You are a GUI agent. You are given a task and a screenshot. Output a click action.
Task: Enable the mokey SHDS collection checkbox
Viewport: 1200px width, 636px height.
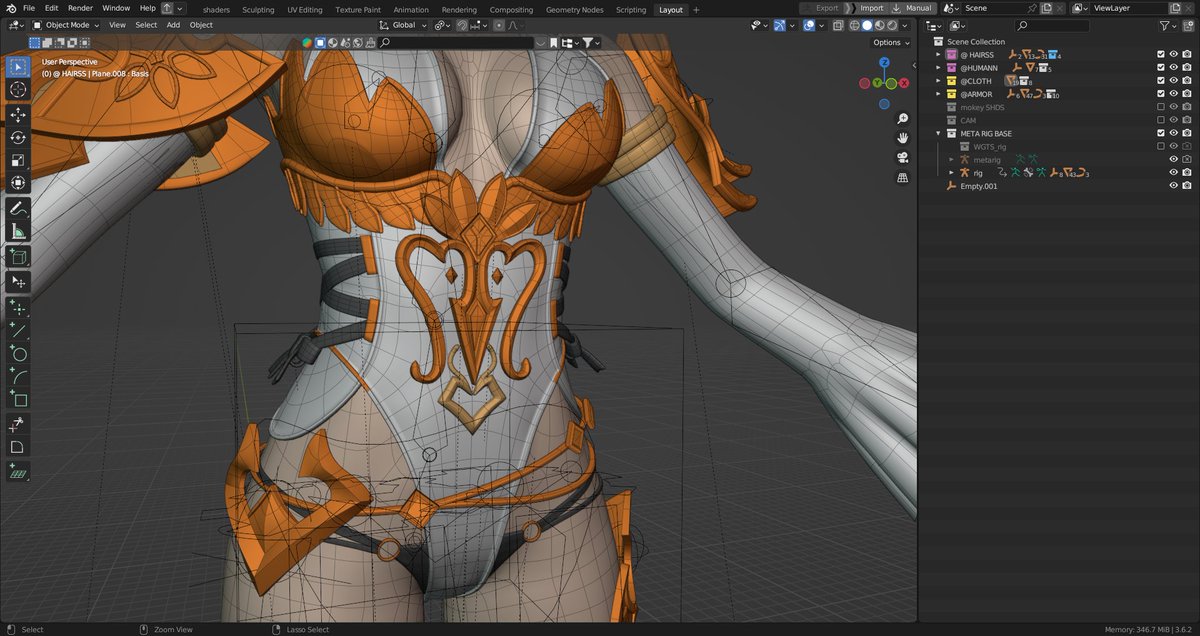[1160, 107]
